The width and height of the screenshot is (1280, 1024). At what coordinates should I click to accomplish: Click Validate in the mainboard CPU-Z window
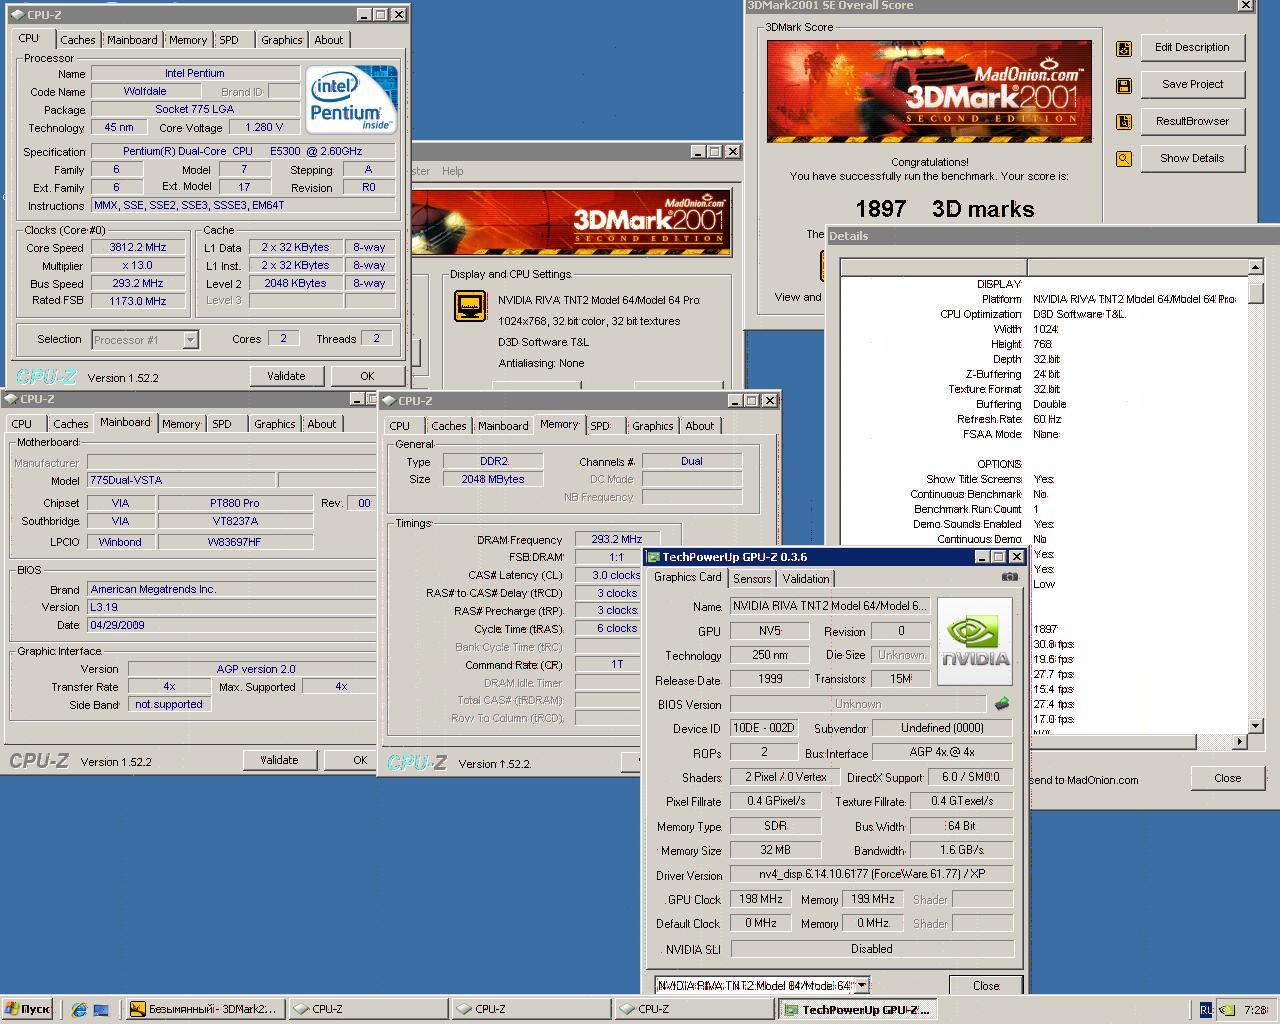tap(279, 760)
